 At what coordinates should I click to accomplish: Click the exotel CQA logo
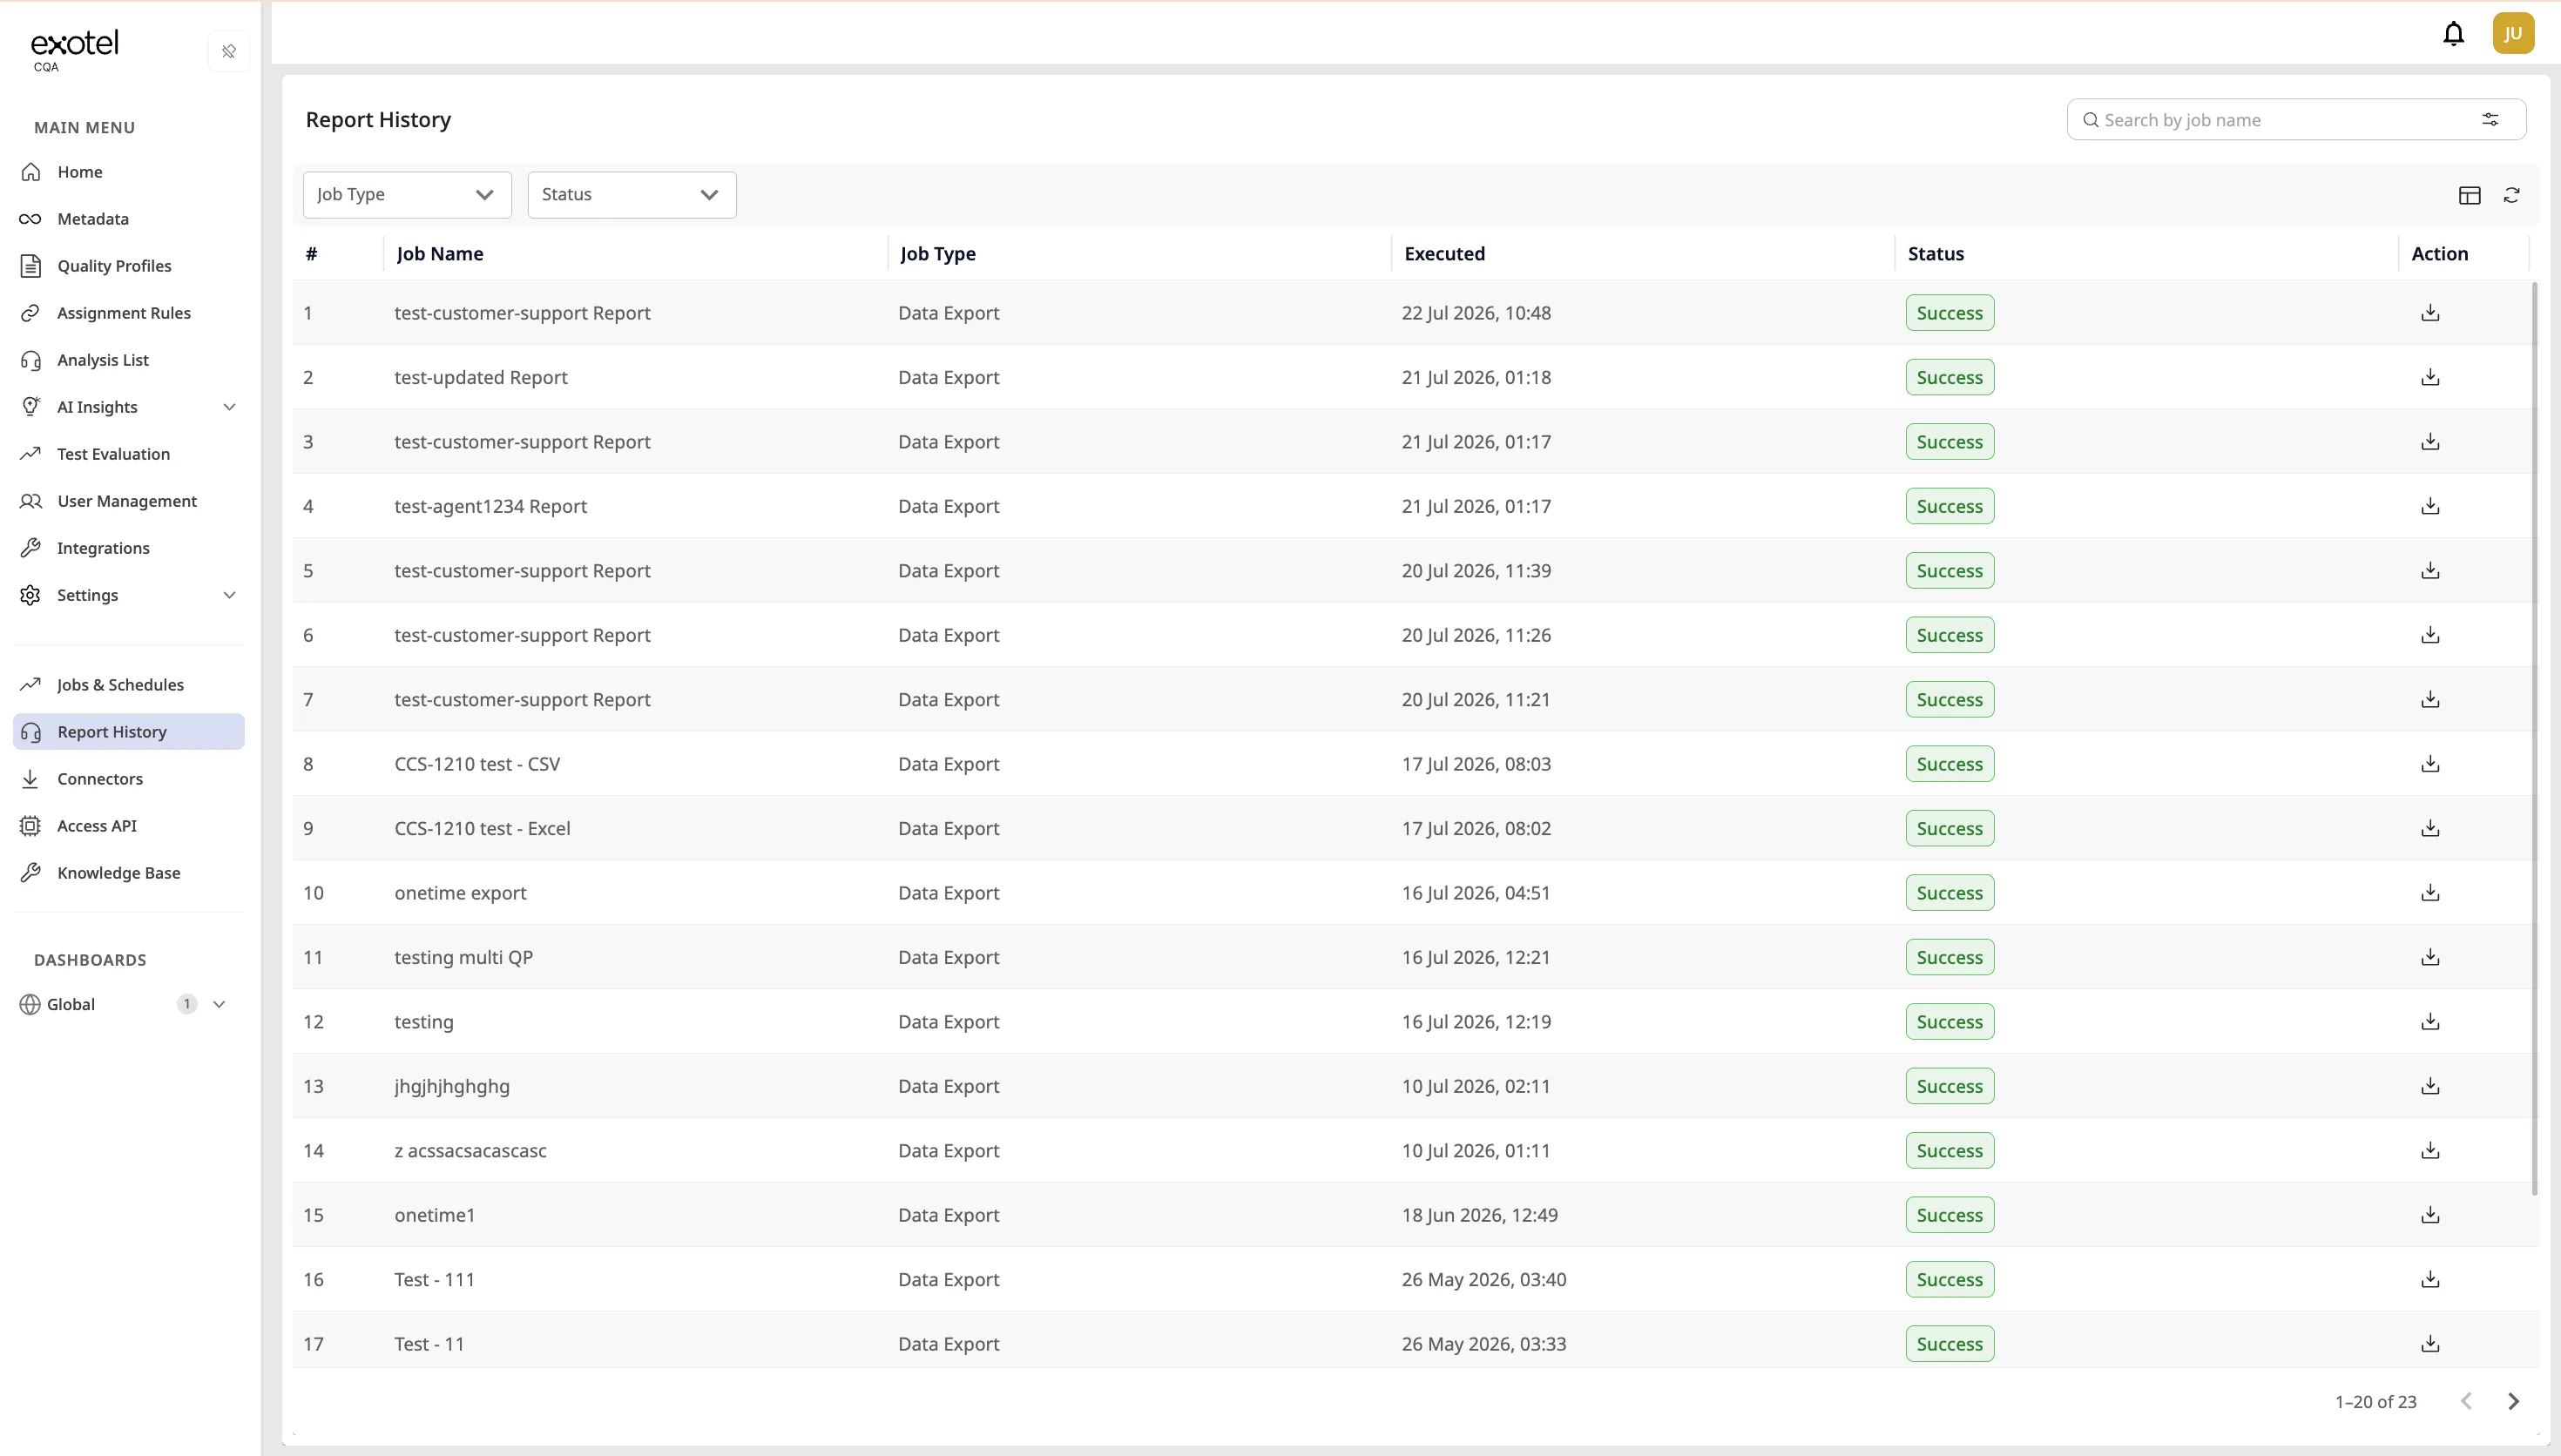pos(74,50)
